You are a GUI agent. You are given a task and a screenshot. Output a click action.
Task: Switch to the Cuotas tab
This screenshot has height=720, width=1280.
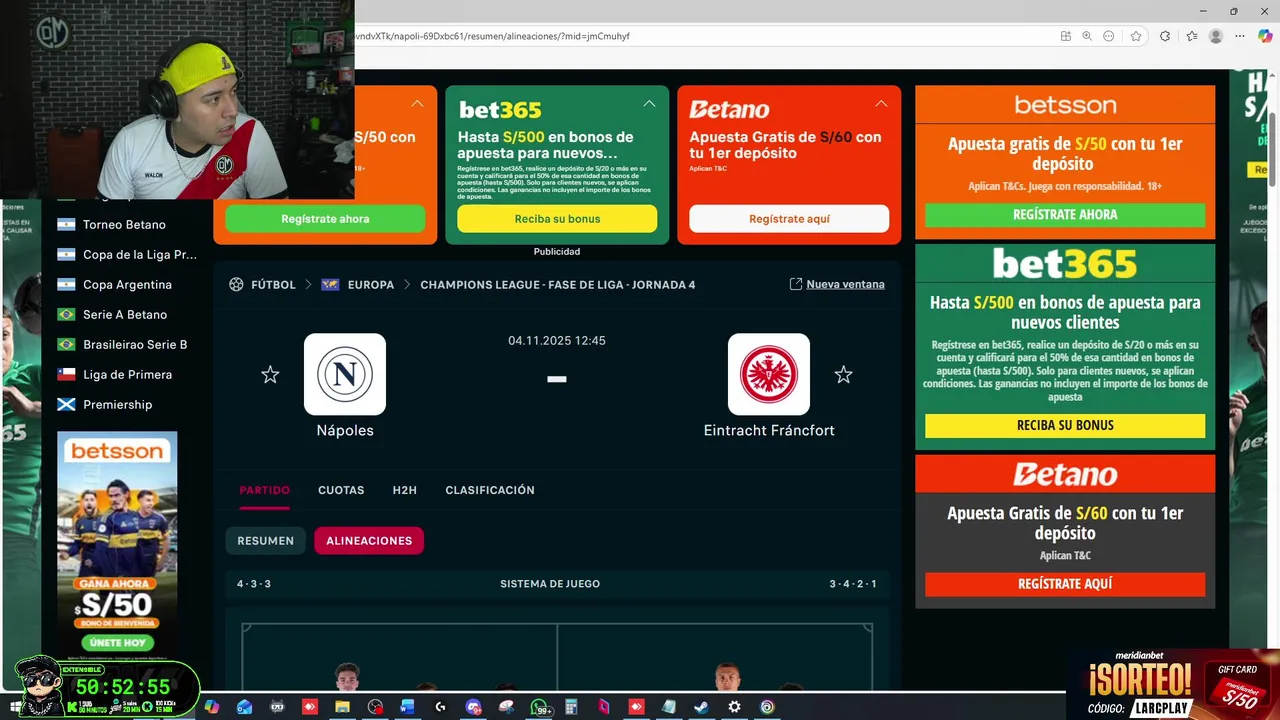coord(341,490)
